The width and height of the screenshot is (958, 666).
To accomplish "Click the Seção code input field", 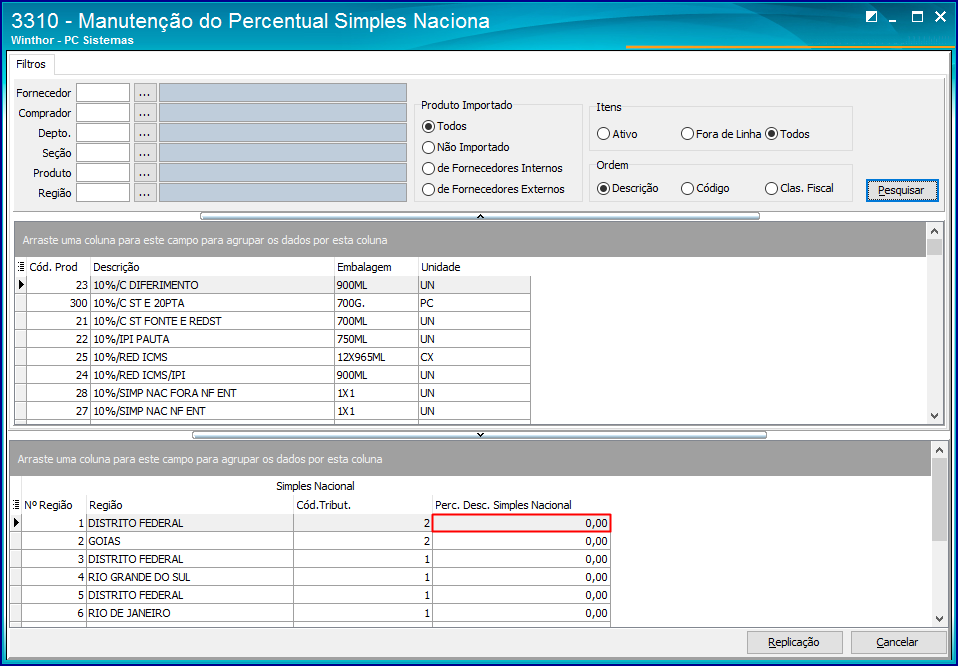I will pos(103,153).
